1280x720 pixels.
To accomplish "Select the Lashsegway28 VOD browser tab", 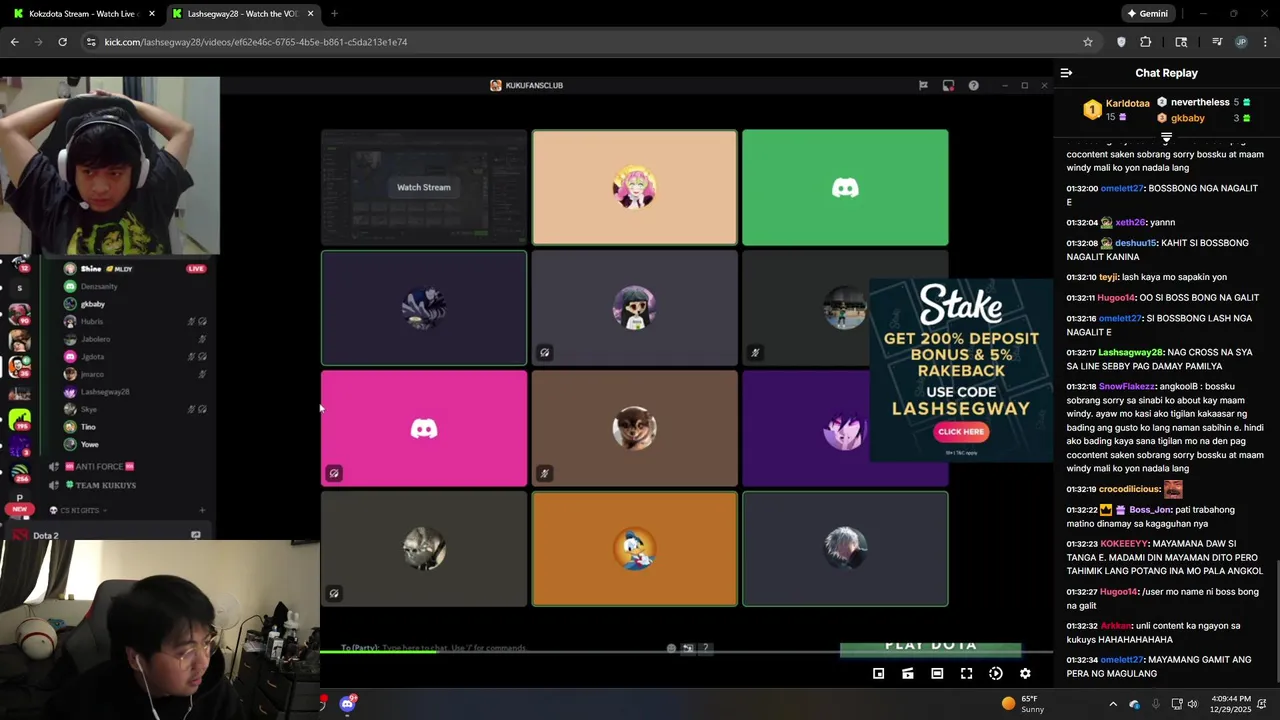I will pyautogui.click(x=242, y=14).
